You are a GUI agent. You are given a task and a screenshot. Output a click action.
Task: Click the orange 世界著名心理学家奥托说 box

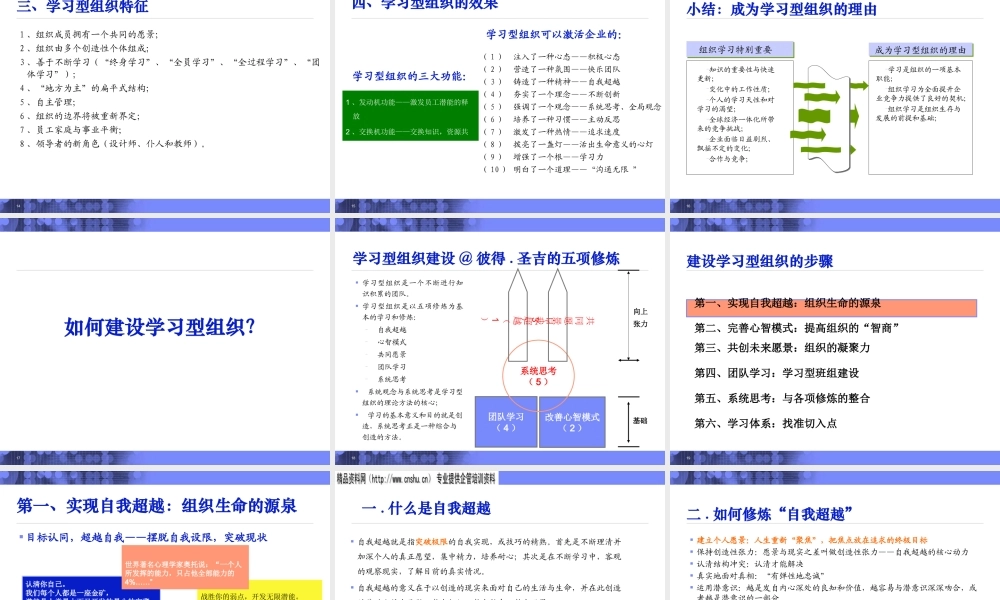(185, 567)
